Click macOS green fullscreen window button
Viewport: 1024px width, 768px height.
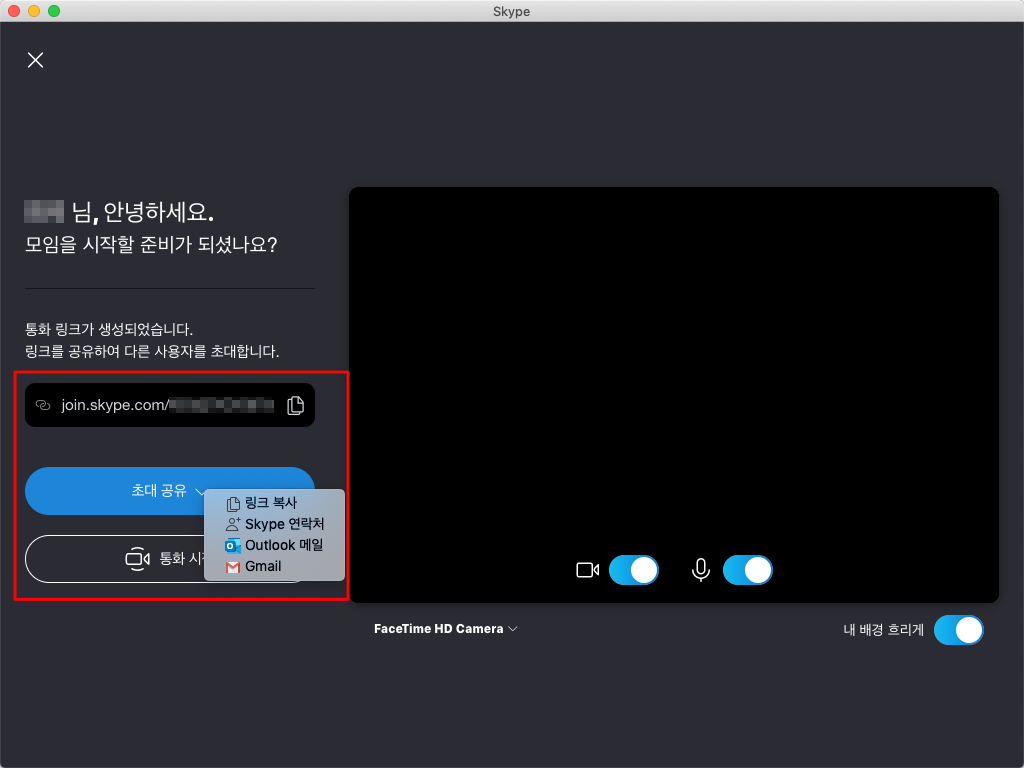[54, 11]
